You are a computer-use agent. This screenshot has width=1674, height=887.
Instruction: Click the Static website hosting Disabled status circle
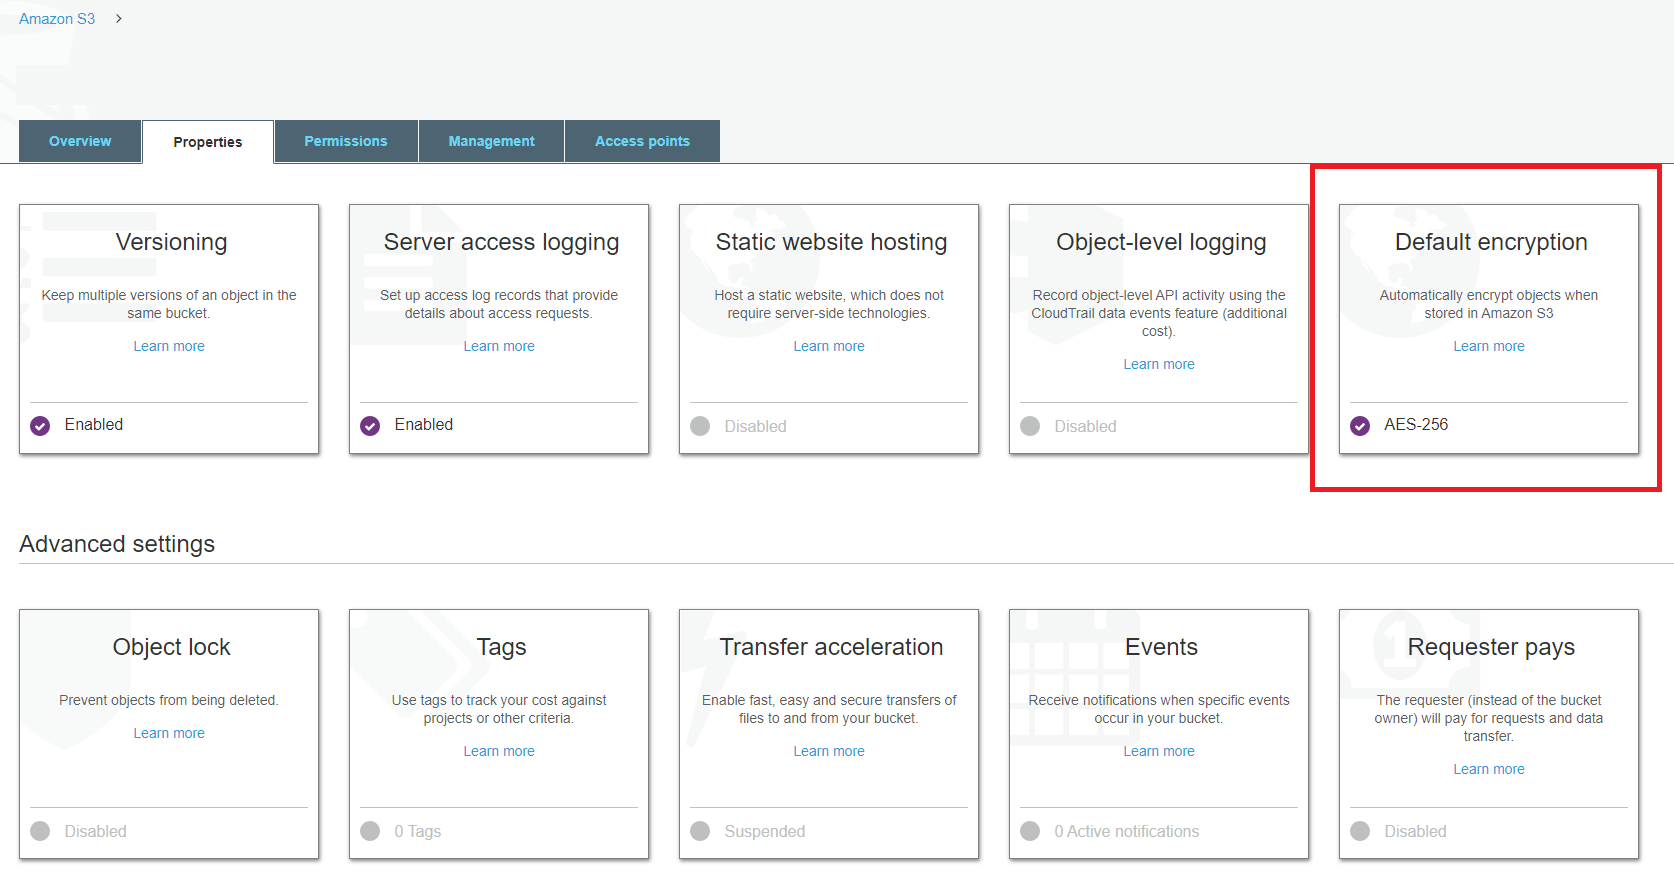click(700, 426)
